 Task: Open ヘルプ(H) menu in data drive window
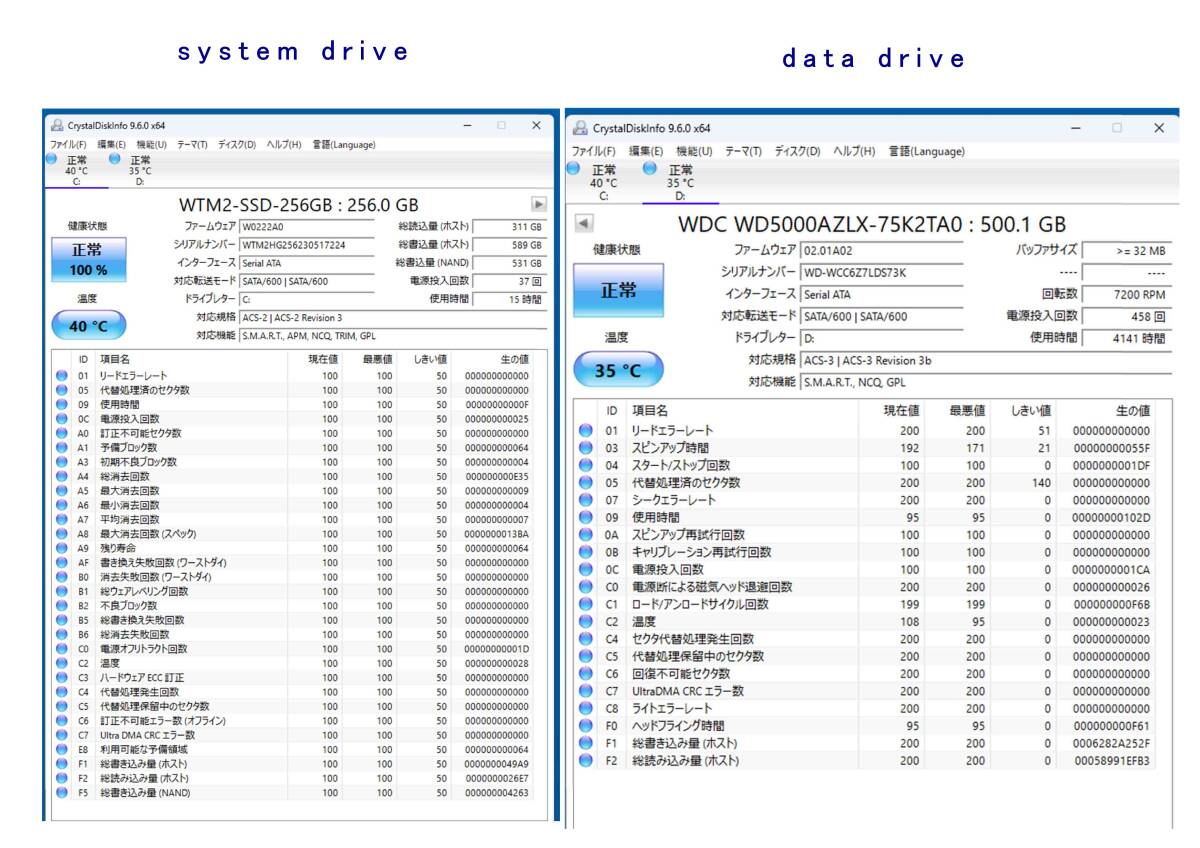(854, 151)
